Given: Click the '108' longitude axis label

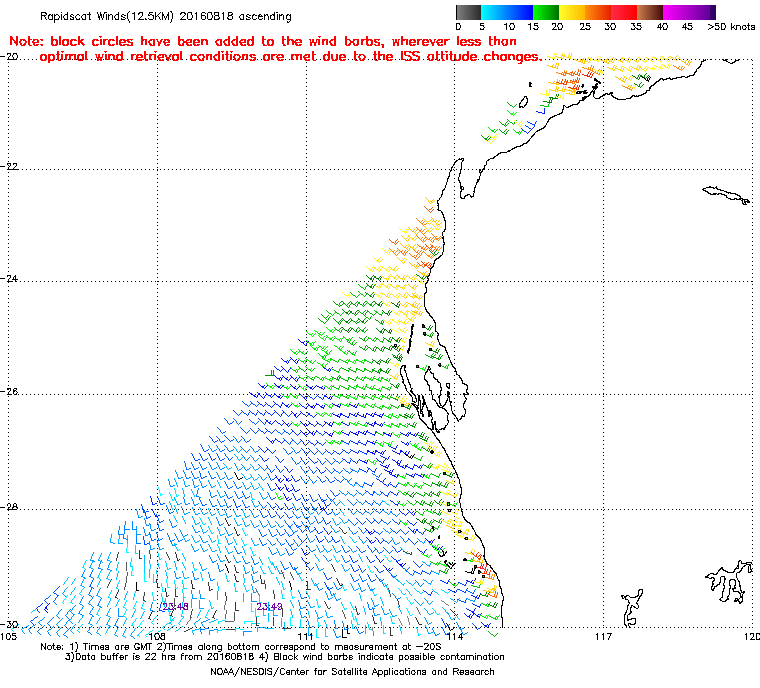Looking at the screenshot, I should (157, 636).
